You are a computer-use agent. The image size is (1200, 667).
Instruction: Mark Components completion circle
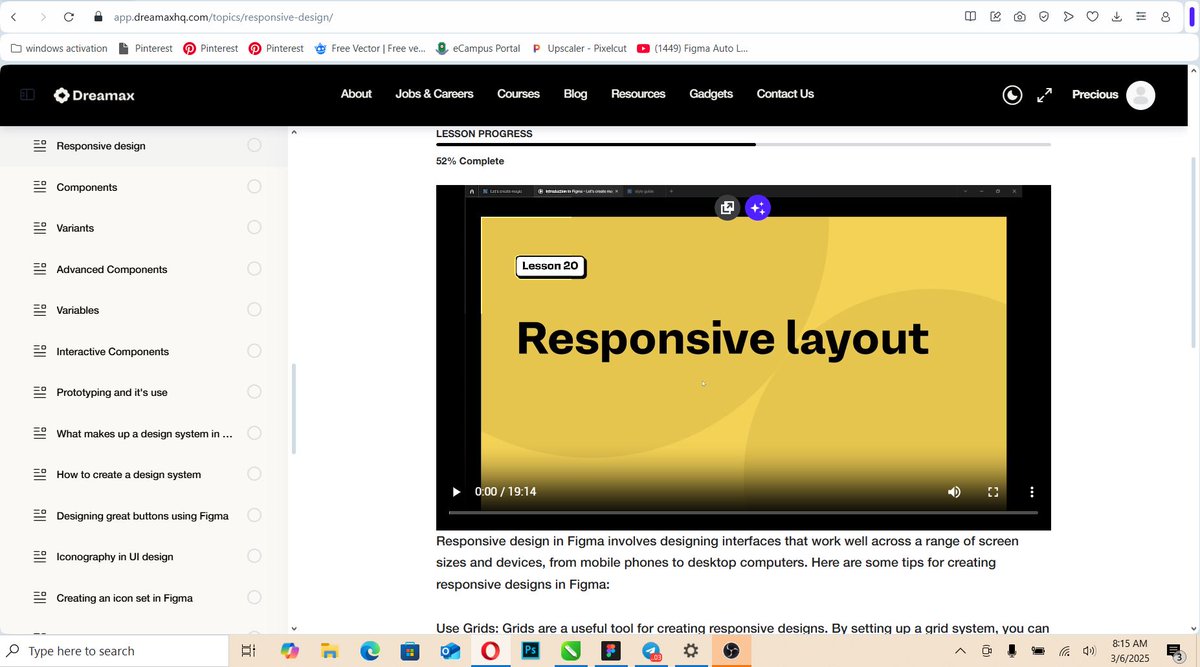254,186
